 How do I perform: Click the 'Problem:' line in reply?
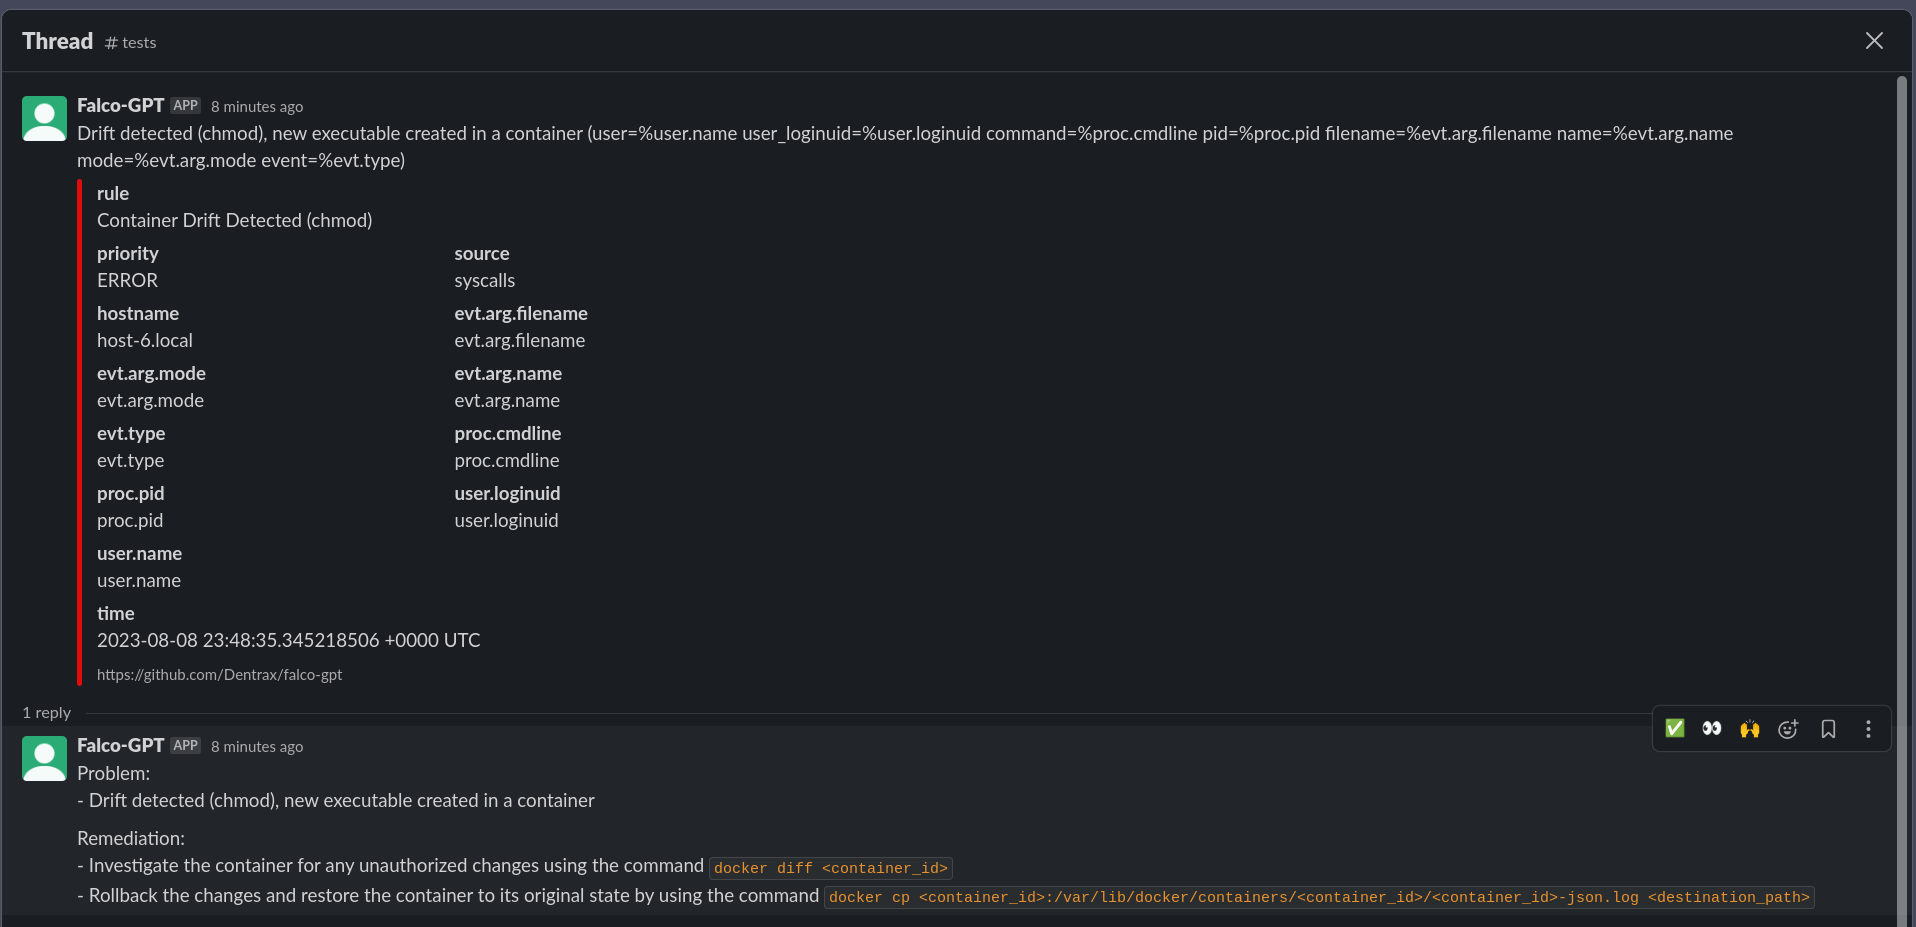pos(113,773)
